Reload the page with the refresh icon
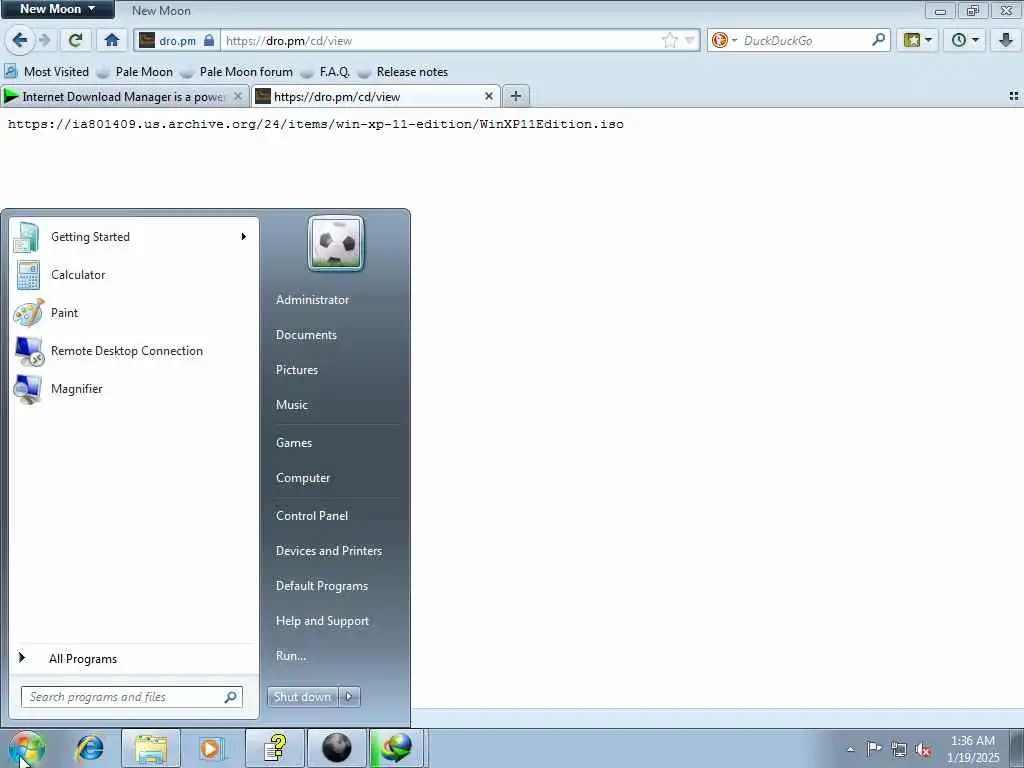The width and height of the screenshot is (1024, 768). 75,40
